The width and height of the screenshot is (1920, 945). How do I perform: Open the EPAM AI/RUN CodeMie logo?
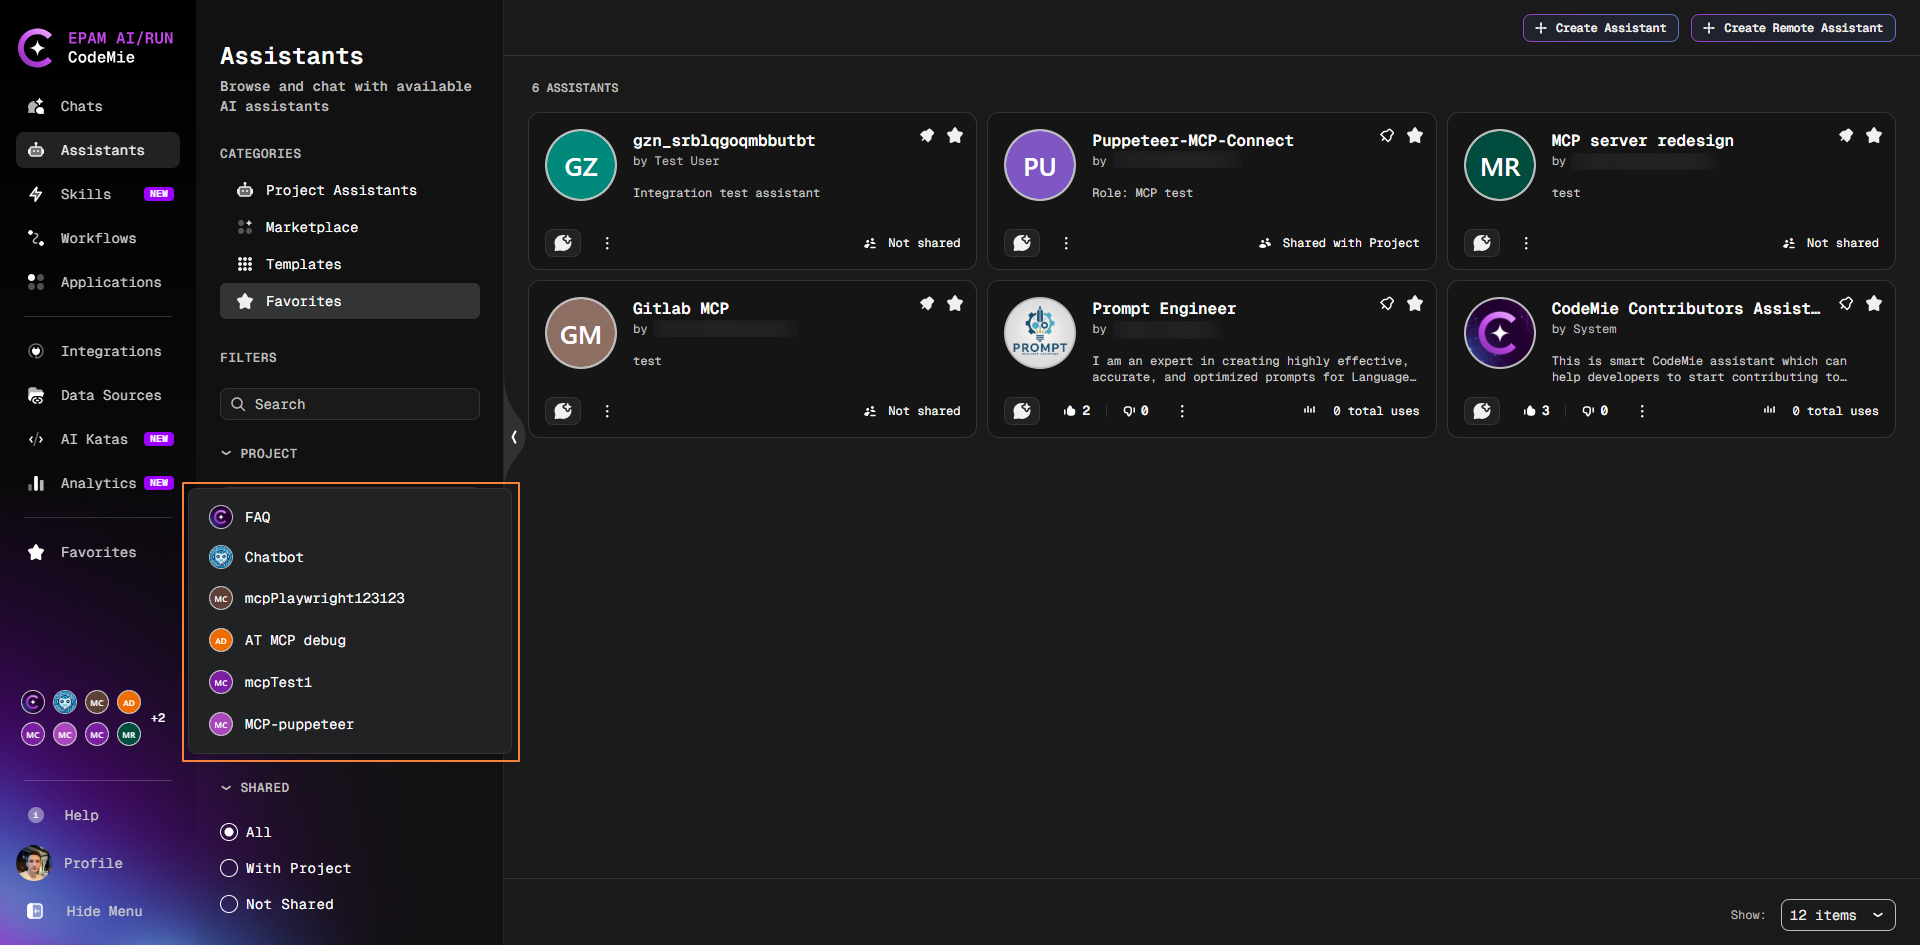click(x=96, y=48)
